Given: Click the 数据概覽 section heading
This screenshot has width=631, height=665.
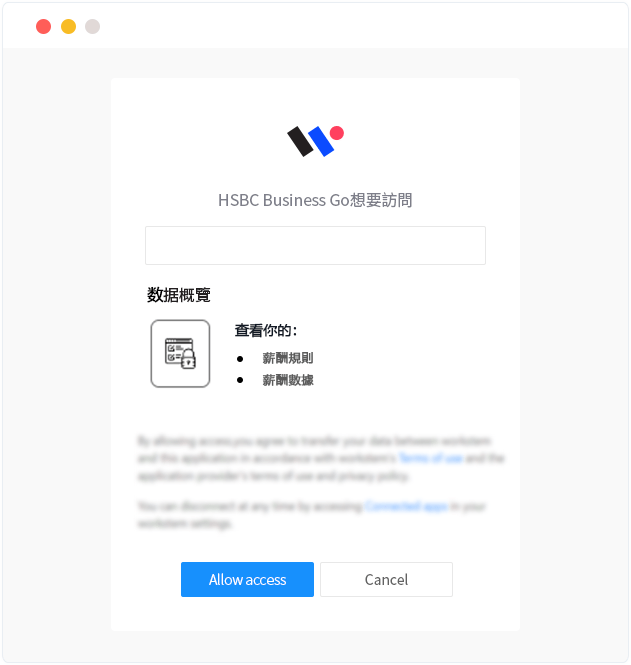Looking at the screenshot, I should (x=179, y=295).
